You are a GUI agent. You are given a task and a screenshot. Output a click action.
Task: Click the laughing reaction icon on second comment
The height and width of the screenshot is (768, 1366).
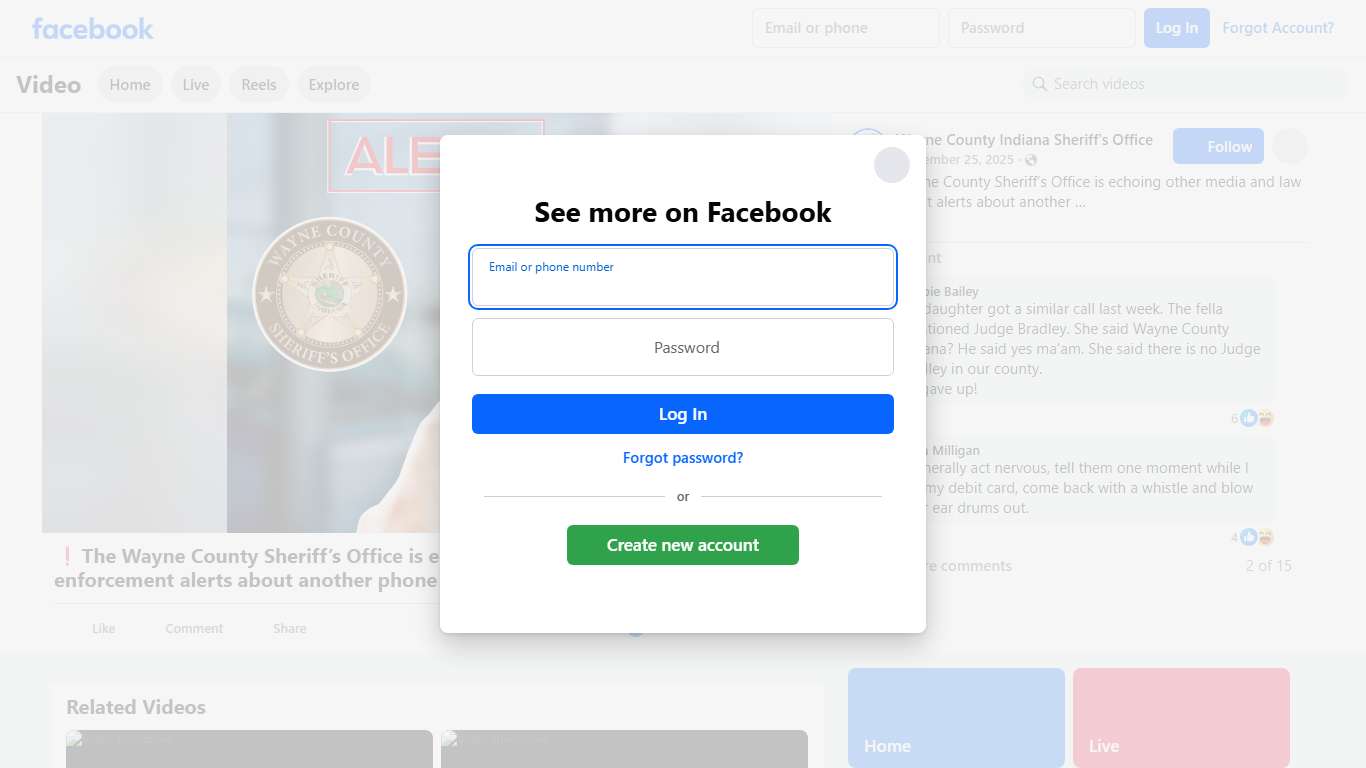click(x=1266, y=537)
